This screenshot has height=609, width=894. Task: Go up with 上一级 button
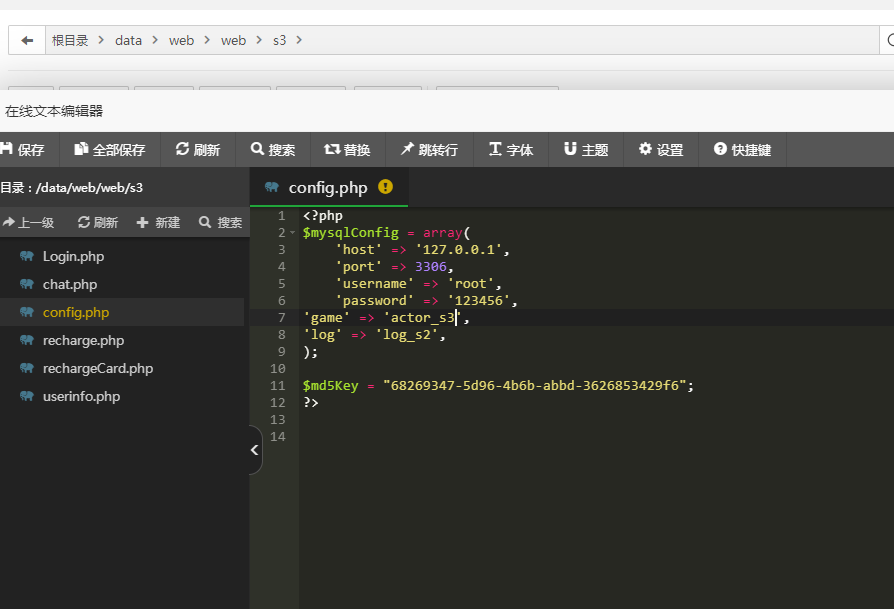tap(29, 222)
